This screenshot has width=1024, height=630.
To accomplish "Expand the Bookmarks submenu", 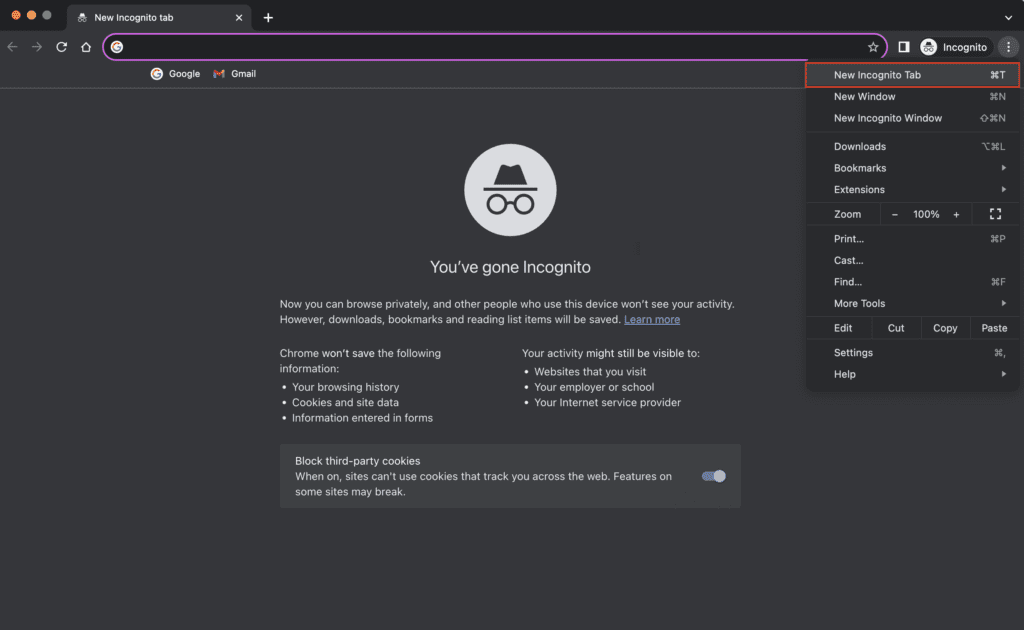I will (912, 168).
